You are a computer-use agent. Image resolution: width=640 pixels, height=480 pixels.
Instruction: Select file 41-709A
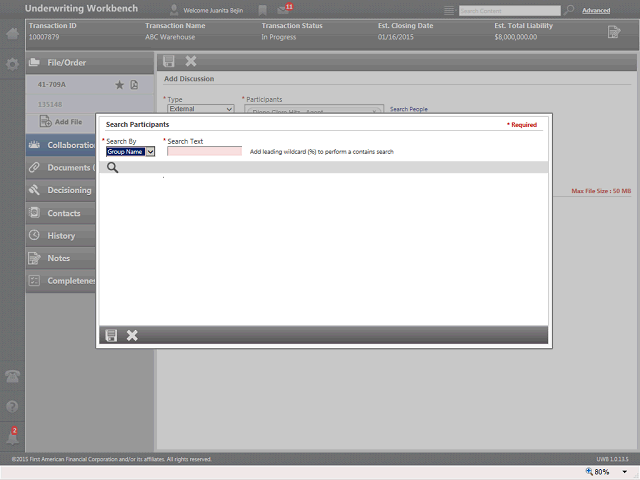tap(52, 84)
